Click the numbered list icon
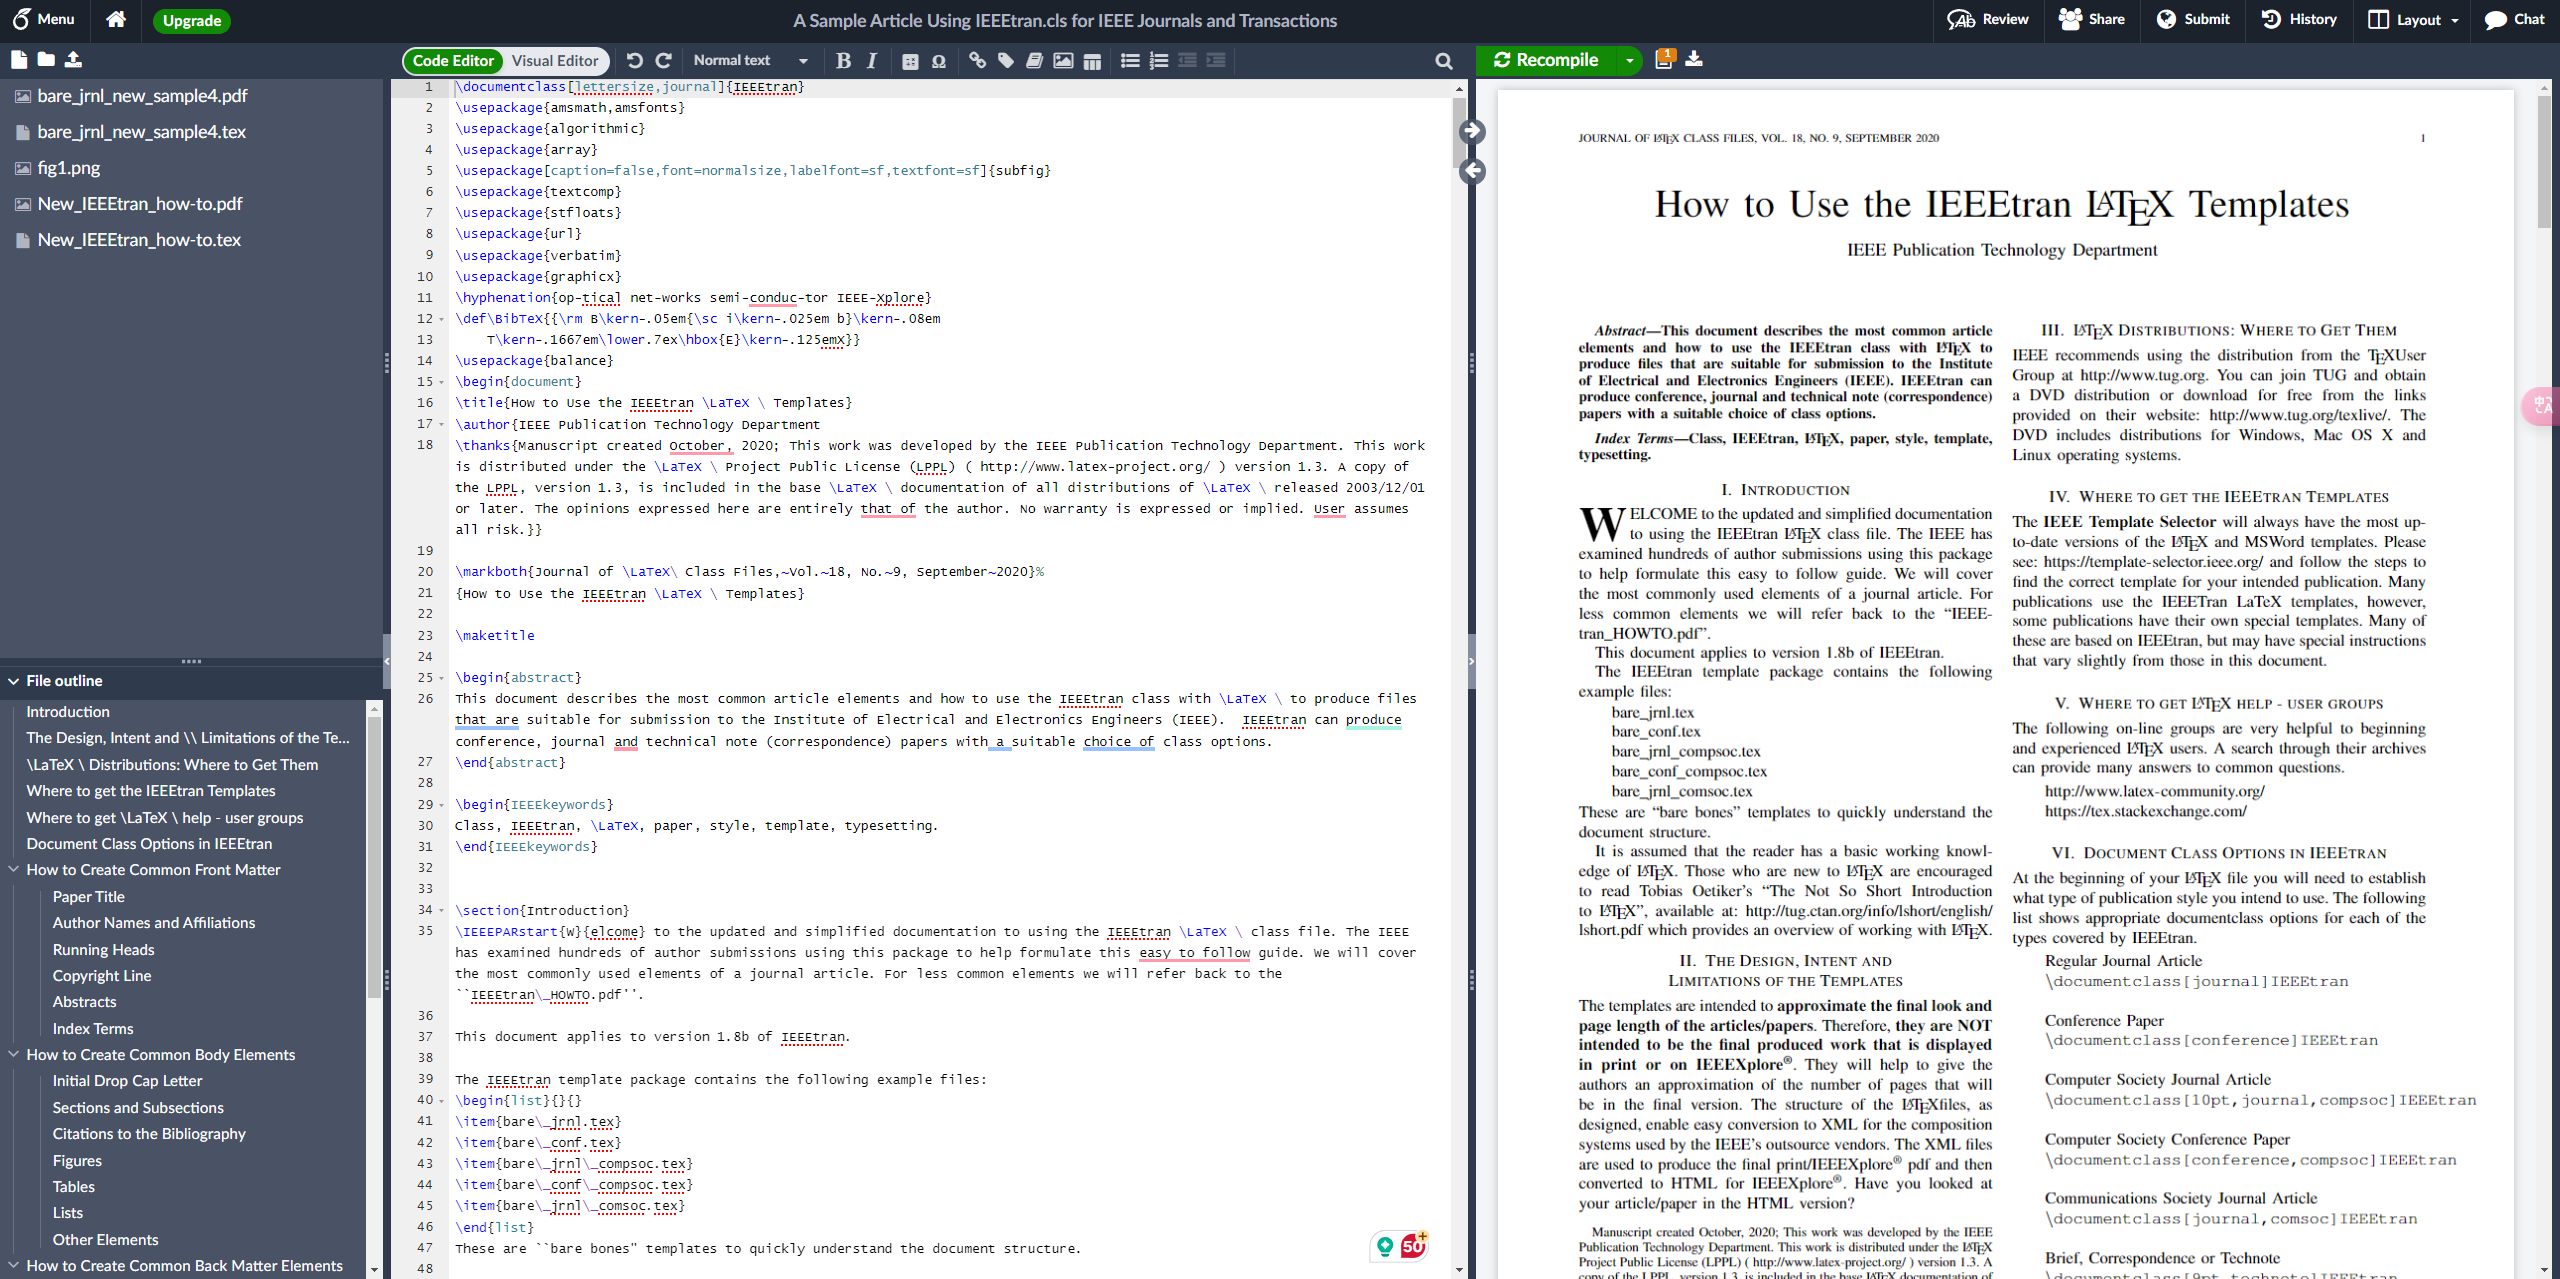The height and width of the screenshot is (1279, 2560). click(x=1159, y=61)
